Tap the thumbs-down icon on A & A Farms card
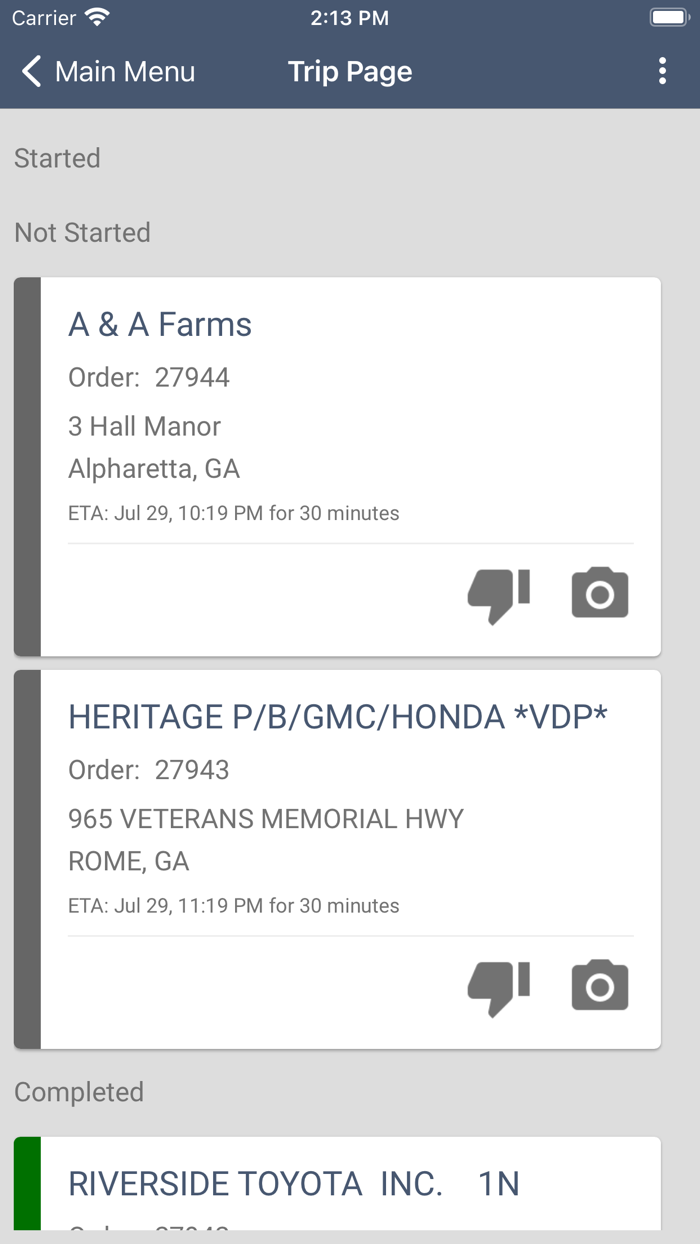The height and width of the screenshot is (1244, 700). tap(497, 594)
